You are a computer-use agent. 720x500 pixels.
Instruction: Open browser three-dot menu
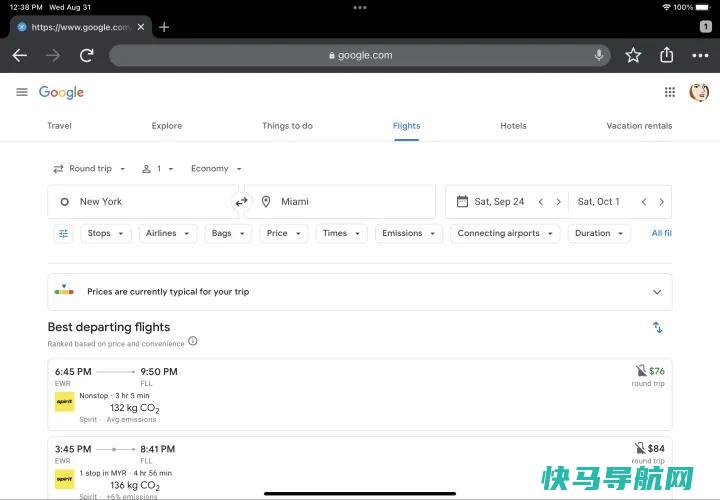(700, 56)
